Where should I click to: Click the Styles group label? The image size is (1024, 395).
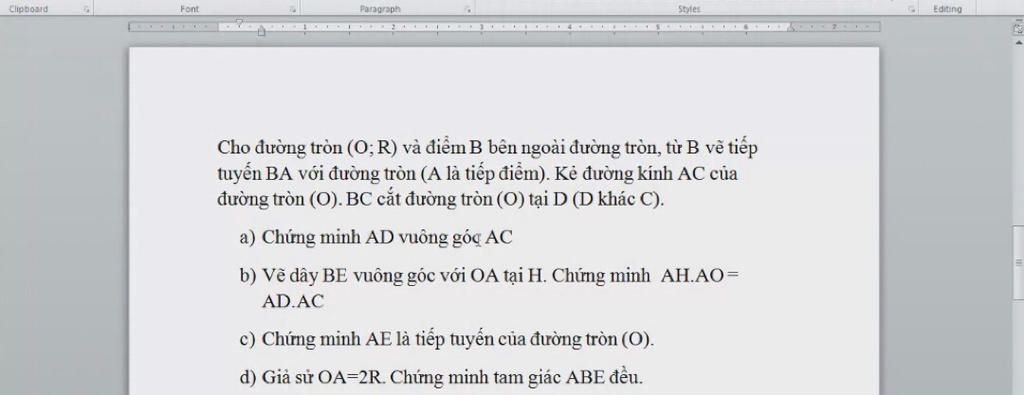tap(689, 9)
